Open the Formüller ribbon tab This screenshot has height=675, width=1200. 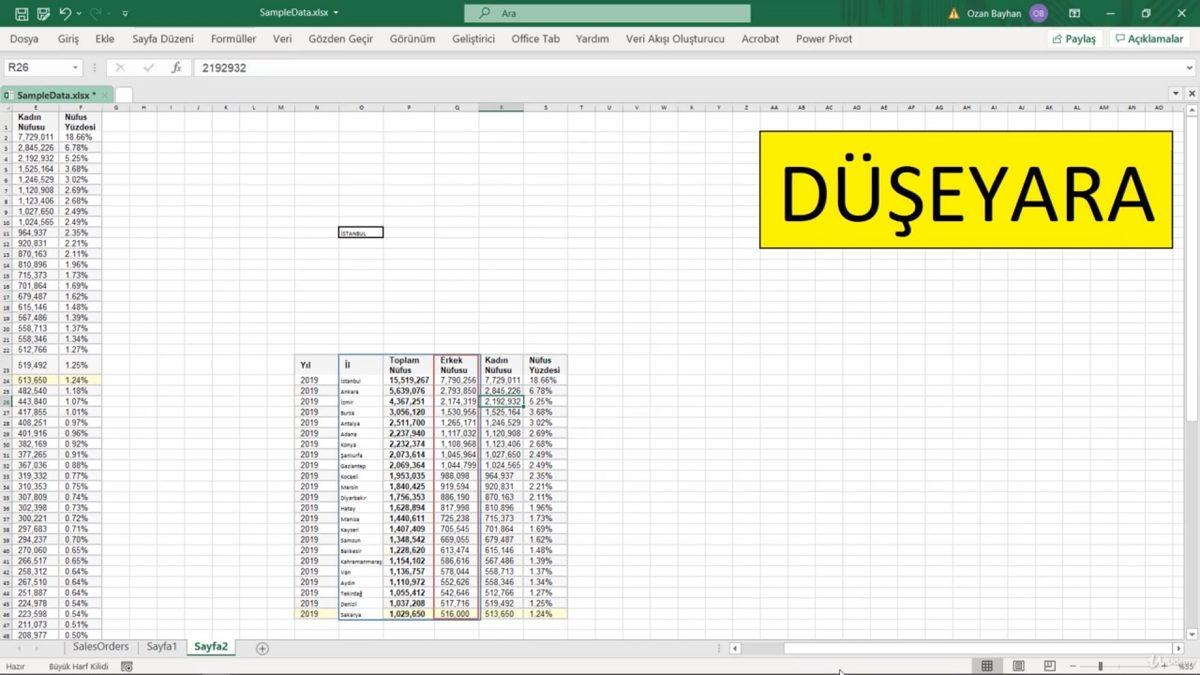(233, 39)
